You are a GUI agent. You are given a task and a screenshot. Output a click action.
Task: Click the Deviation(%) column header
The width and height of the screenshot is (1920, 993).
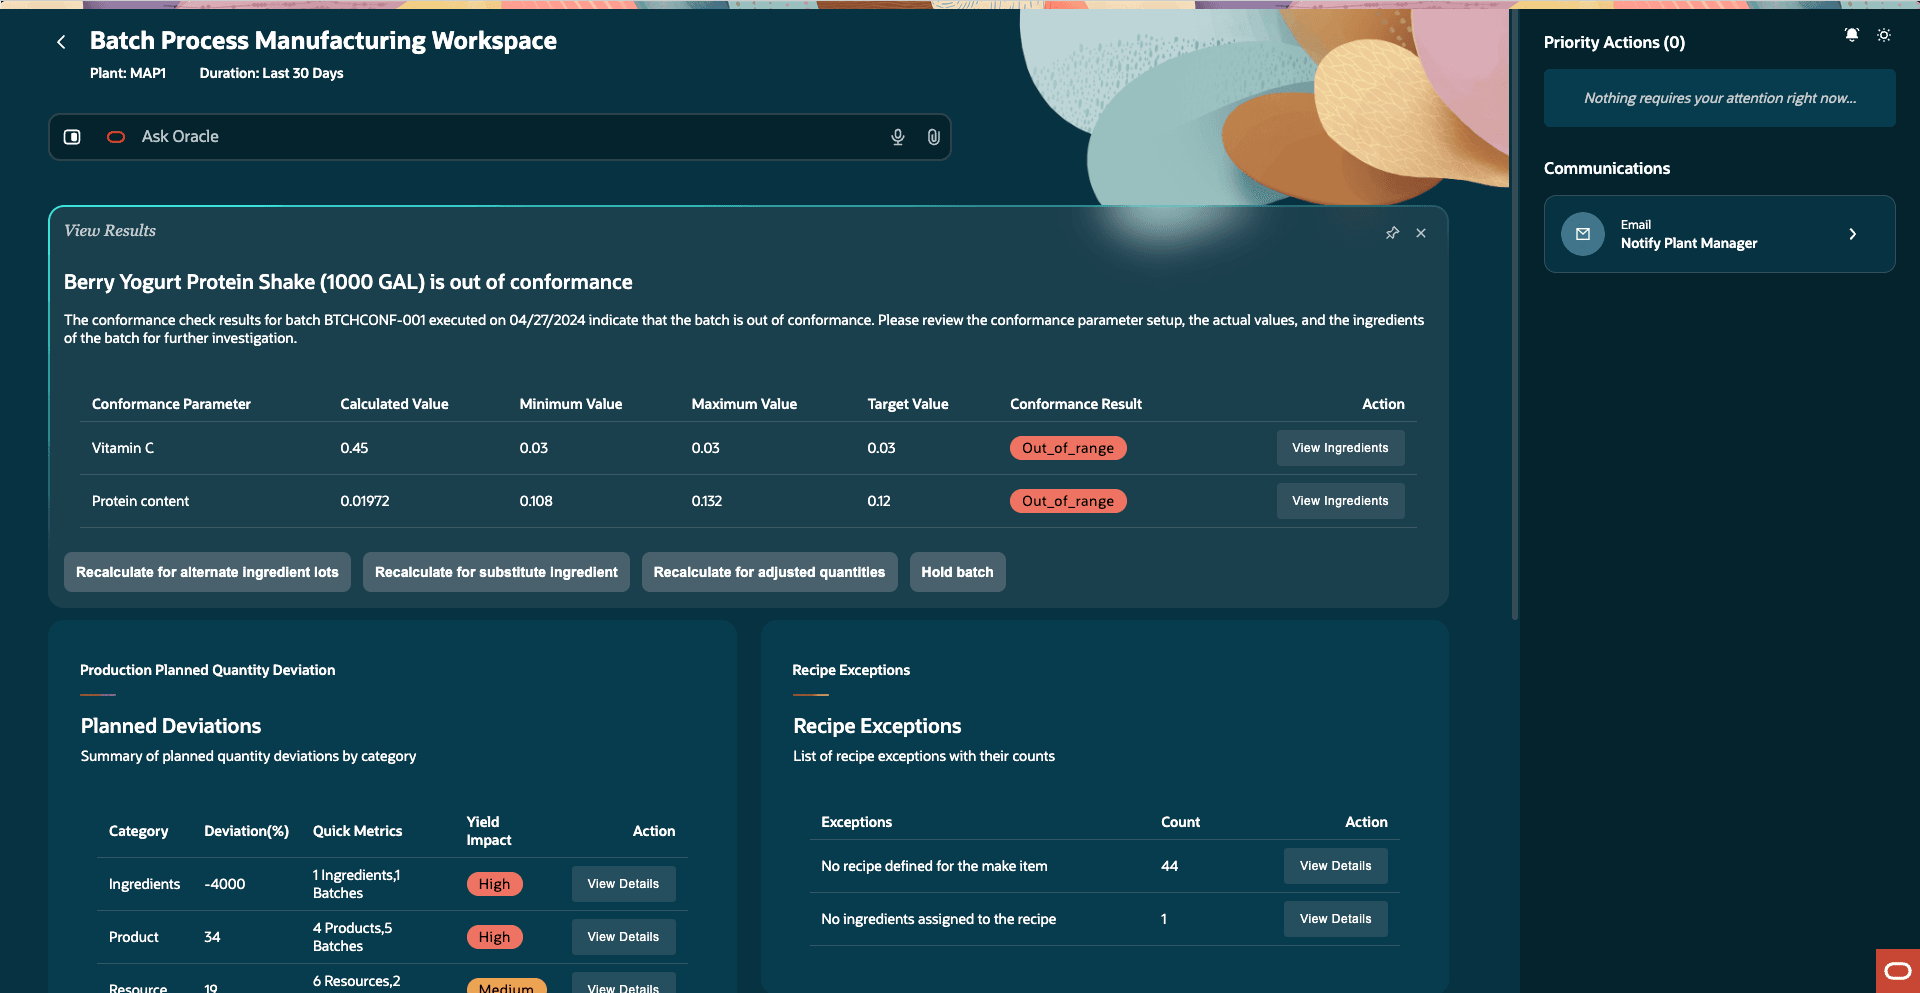246,831
